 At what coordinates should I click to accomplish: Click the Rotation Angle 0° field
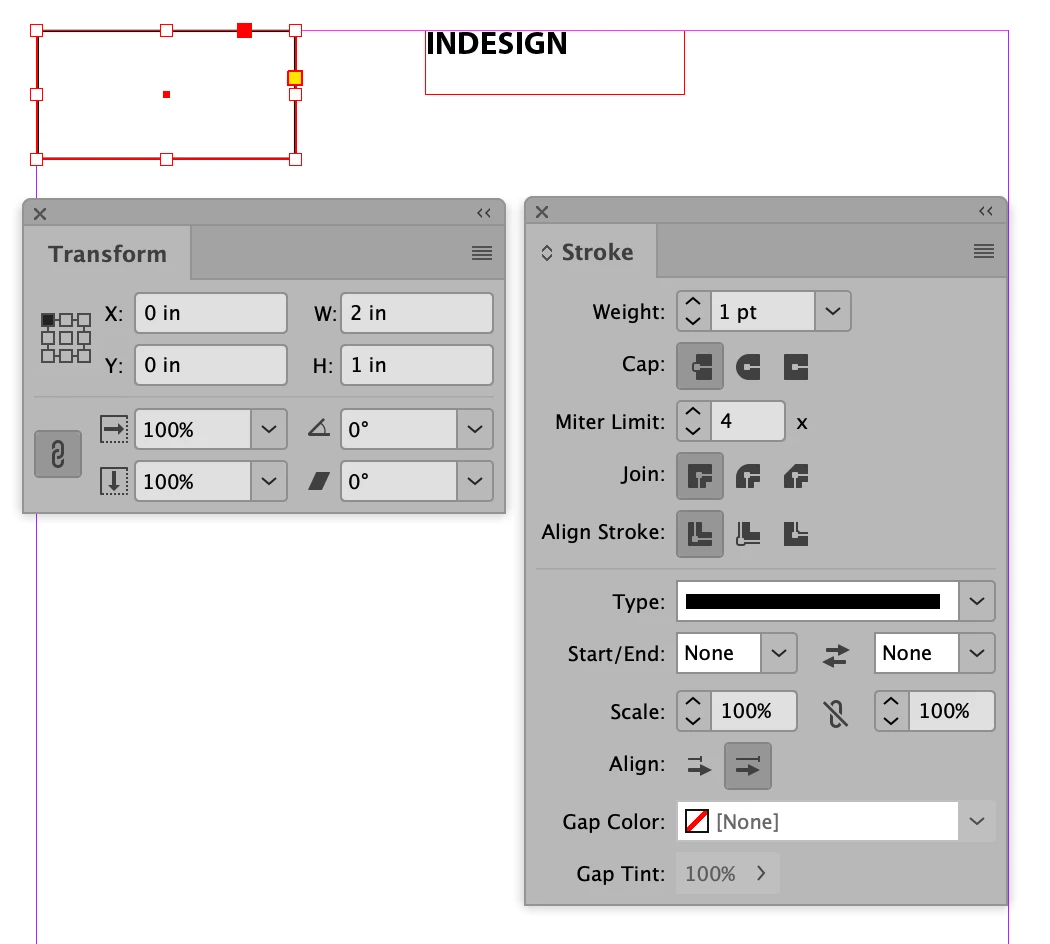pyautogui.click(x=399, y=429)
